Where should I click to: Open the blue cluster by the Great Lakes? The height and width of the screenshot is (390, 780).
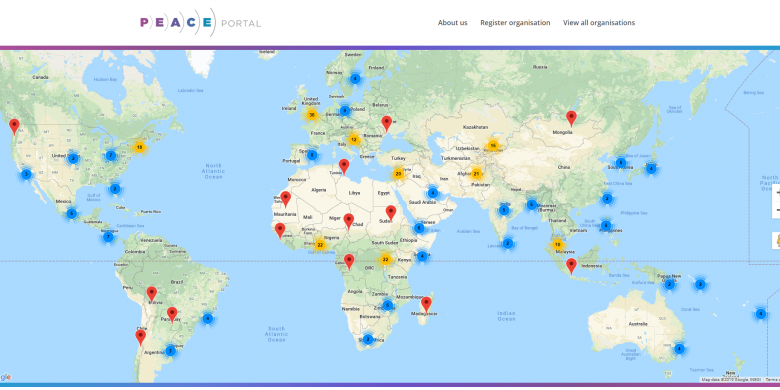[111, 156]
